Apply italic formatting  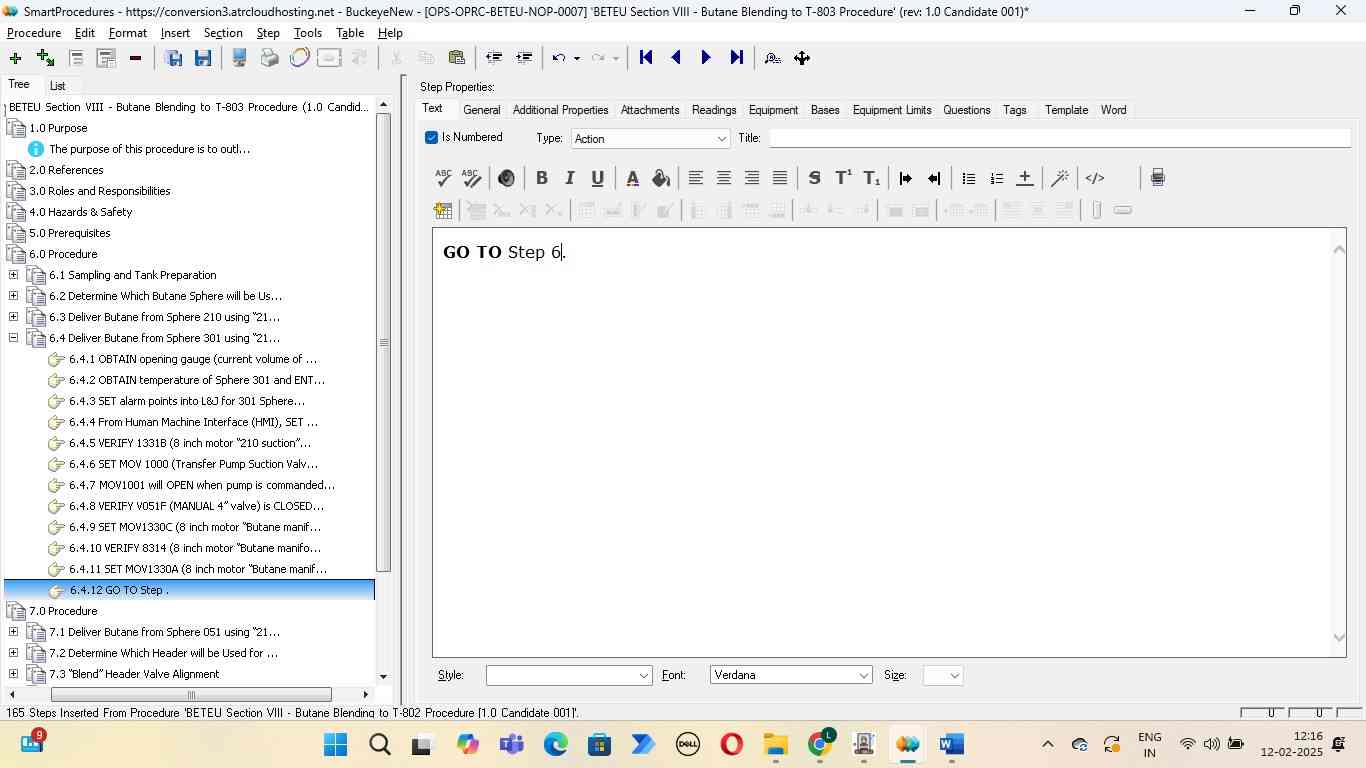coord(570,178)
